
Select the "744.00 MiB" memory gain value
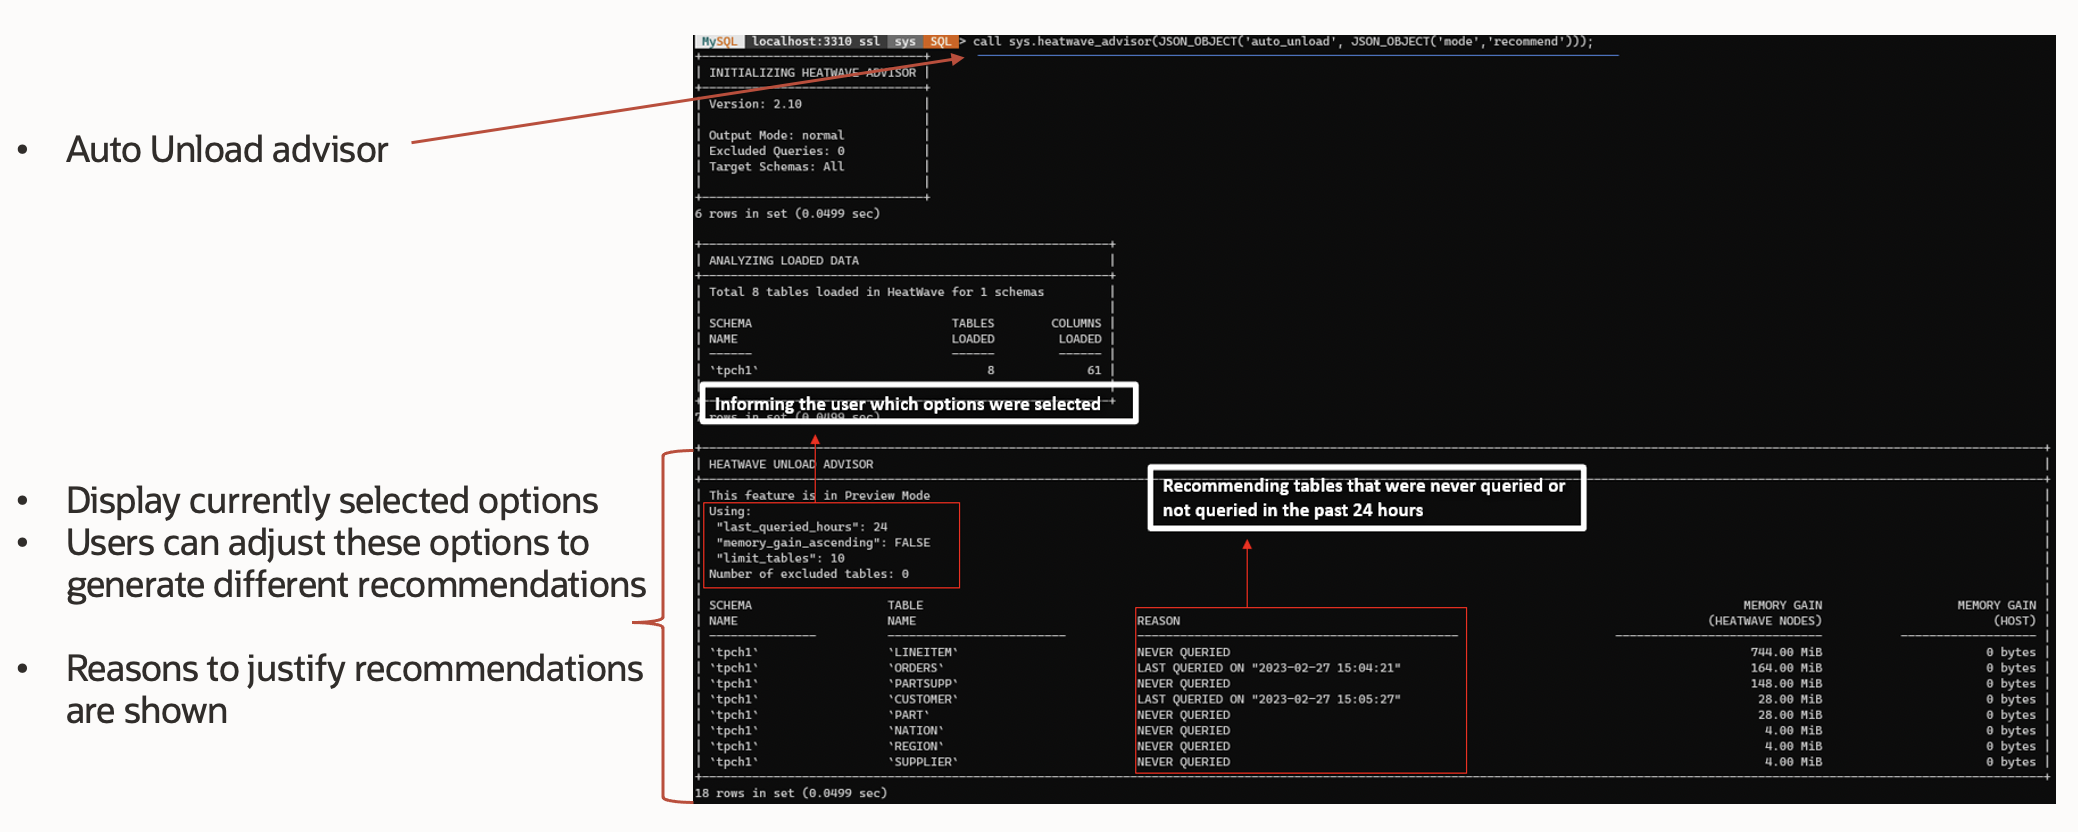(1786, 652)
